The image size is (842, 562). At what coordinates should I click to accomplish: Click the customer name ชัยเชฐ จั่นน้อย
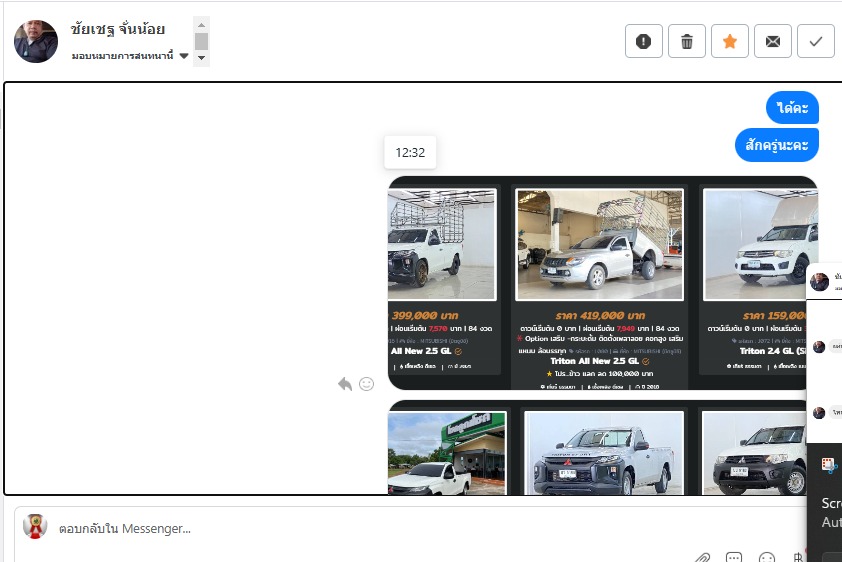[118, 29]
